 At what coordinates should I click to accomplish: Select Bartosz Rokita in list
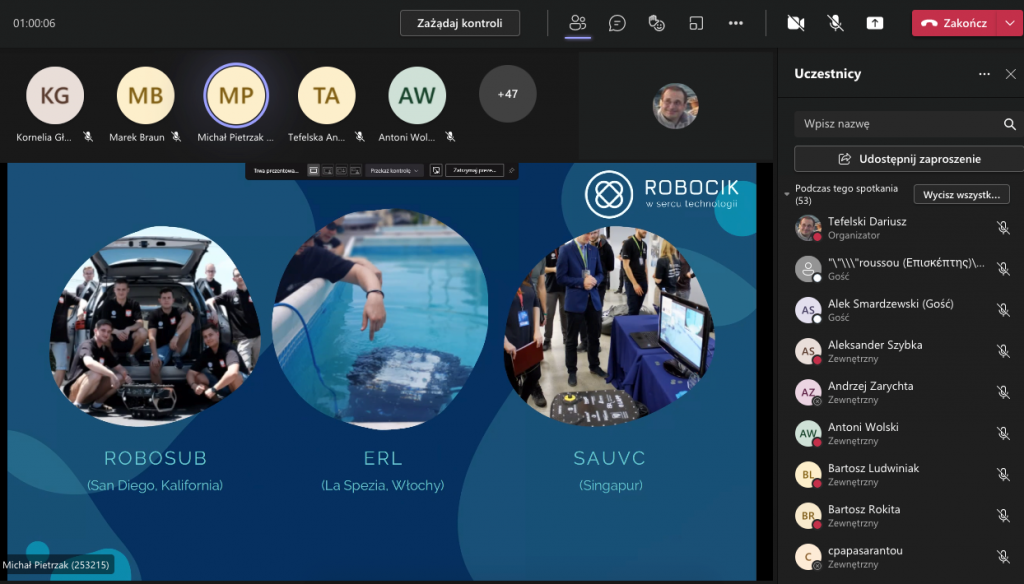[904, 515]
